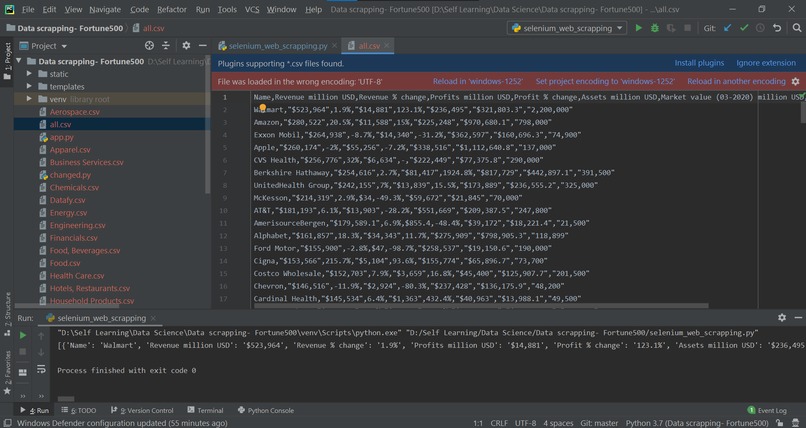Toggle soft-wrap in Run console
The height and width of the screenshot is (428, 806).
pyautogui.click(x=41, y=369)
